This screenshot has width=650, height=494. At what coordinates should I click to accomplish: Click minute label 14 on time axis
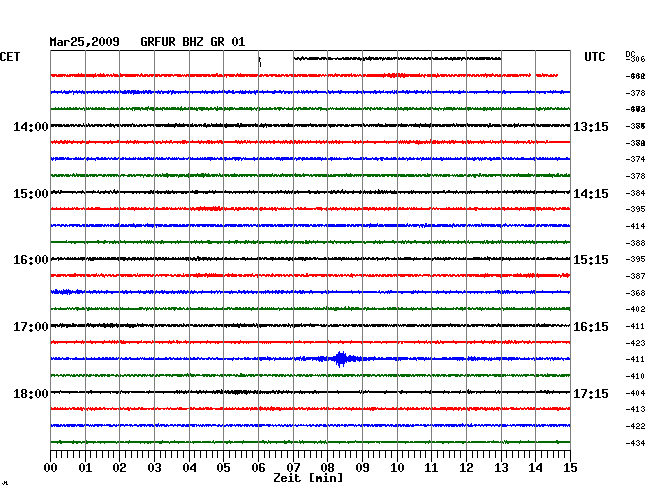pyautogui.click(x=536, y=467)
